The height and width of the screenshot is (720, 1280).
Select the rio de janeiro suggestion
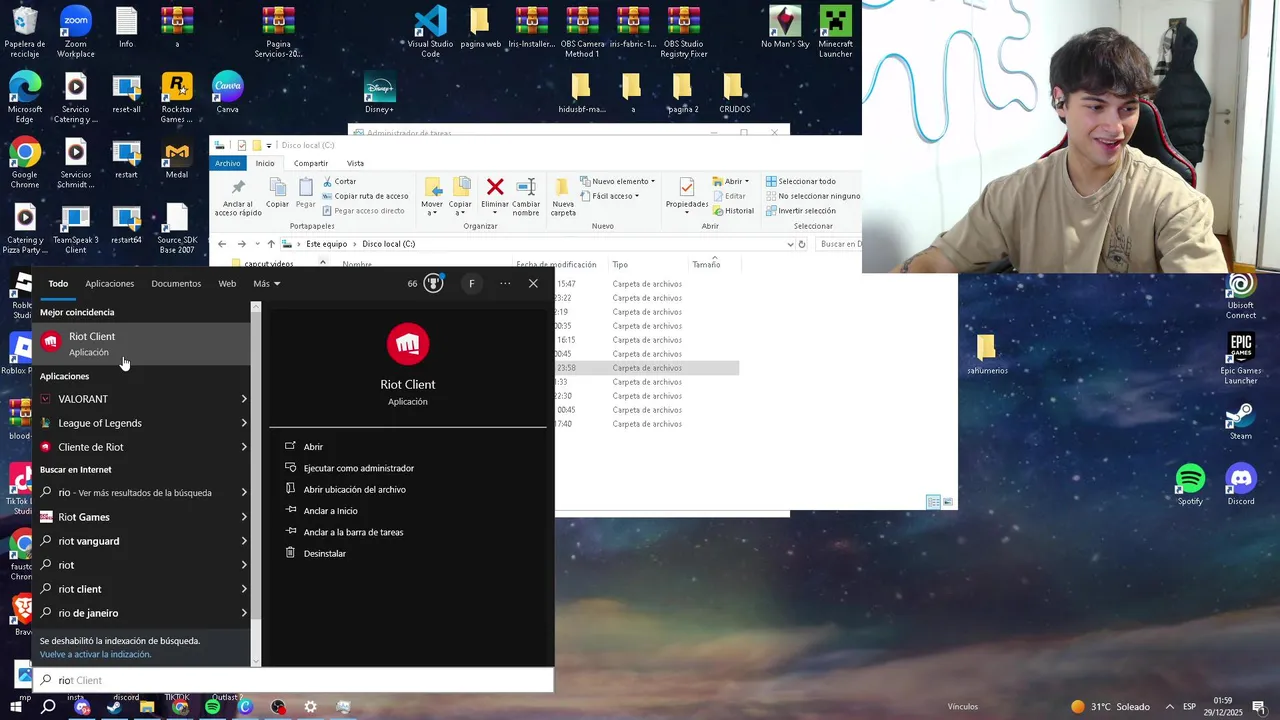pos(141,613)
